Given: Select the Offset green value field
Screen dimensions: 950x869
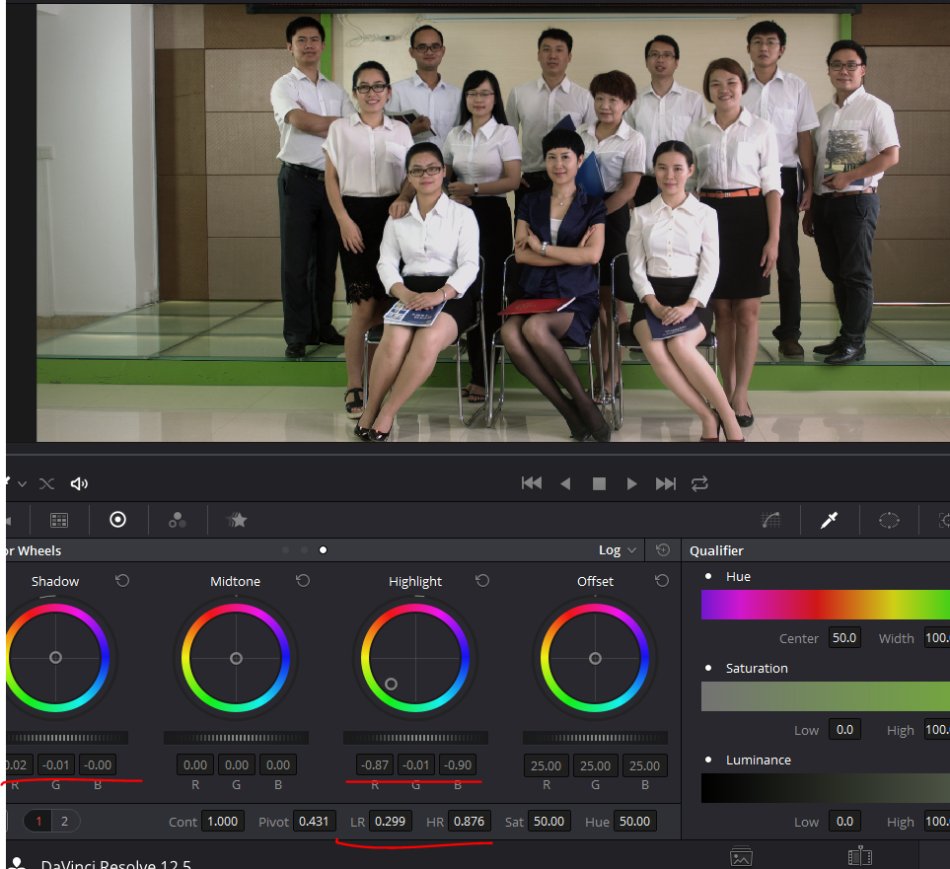Looking at the screenshot, I should tap(595, 765).
